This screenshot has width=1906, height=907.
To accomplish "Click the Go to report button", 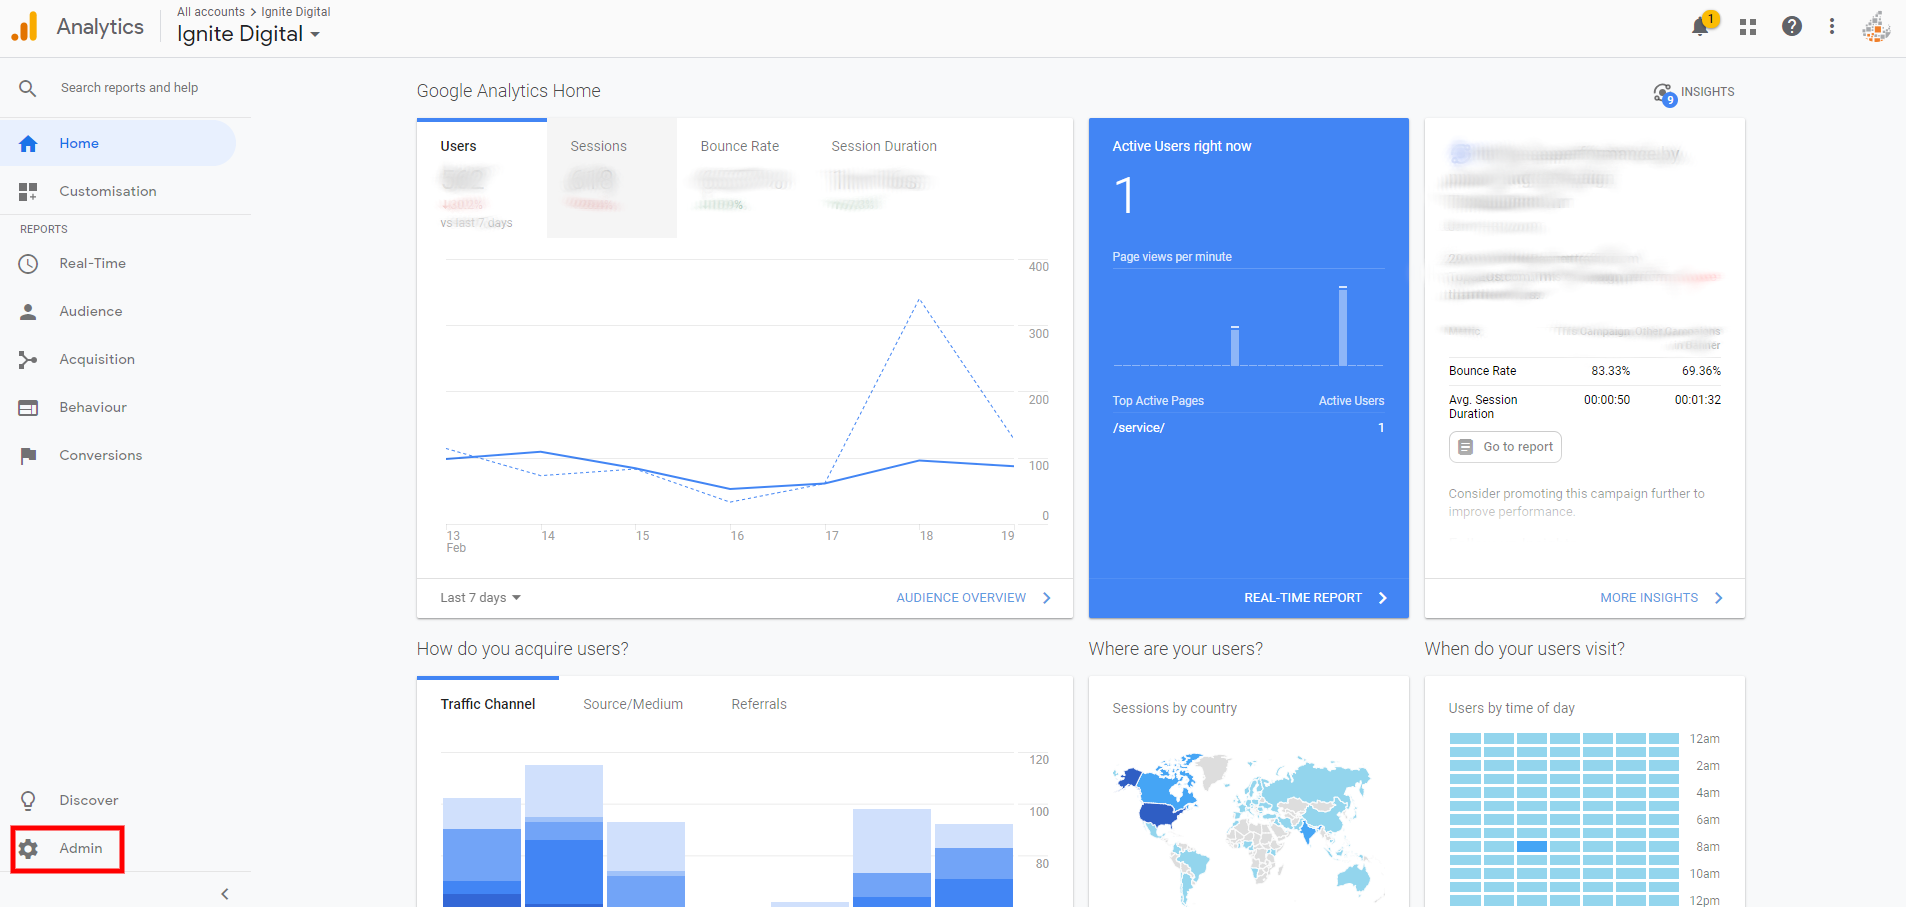I will tap(1505, 447).
